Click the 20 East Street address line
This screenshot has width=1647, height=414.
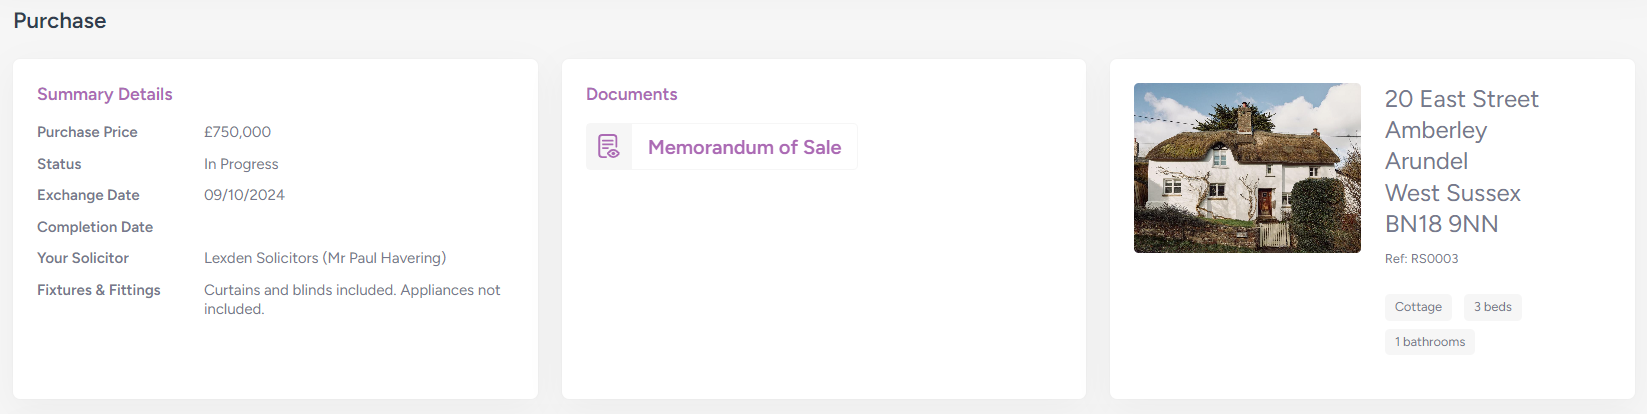point(1461,99)
